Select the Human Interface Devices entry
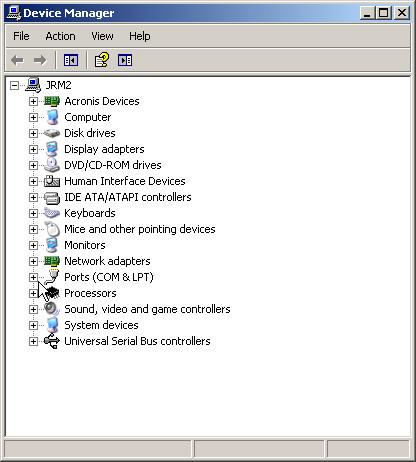 tap(125, 181)
